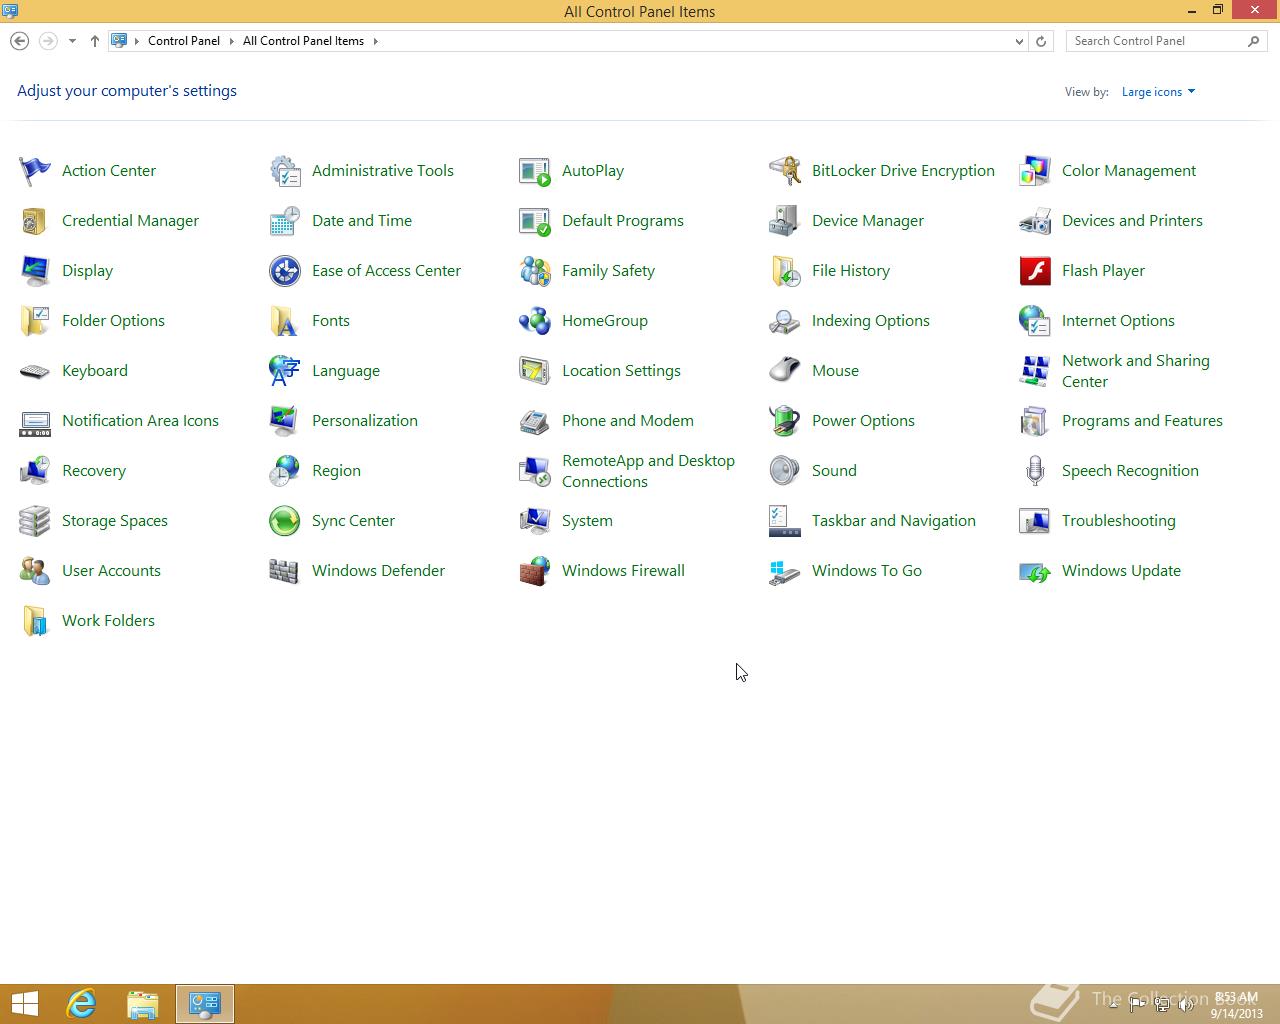
Task: Open the Network and Sharing Center link
Action: coord(1135,371)
